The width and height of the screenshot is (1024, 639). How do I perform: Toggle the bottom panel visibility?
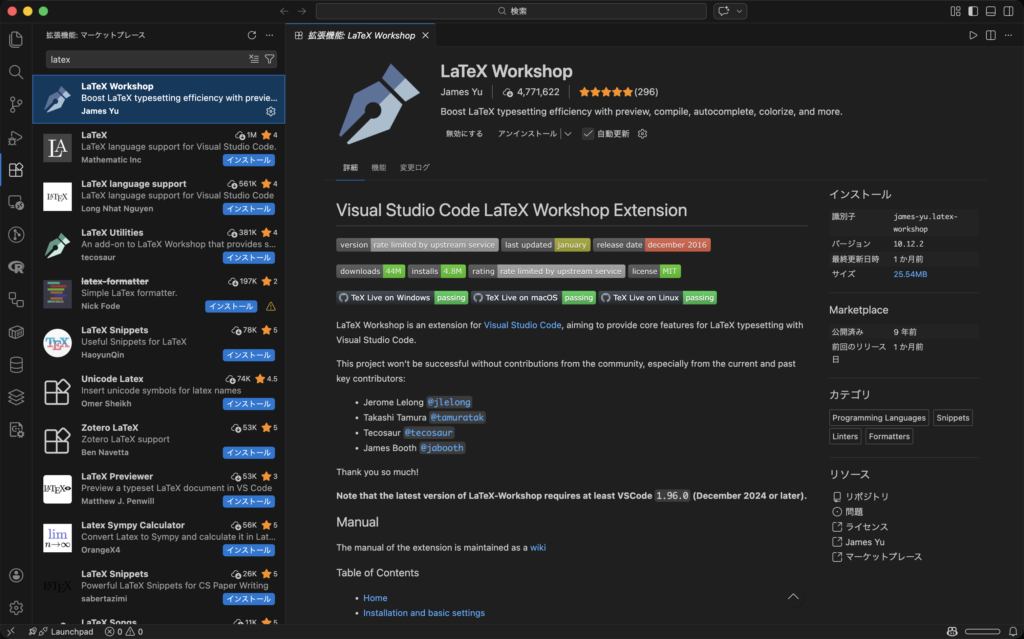click(x=990, y=11)
